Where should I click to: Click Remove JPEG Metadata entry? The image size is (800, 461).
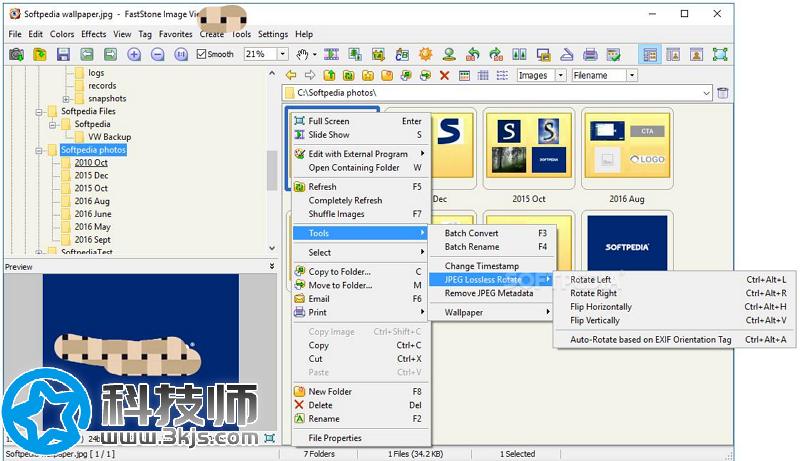tap(492, 293)
